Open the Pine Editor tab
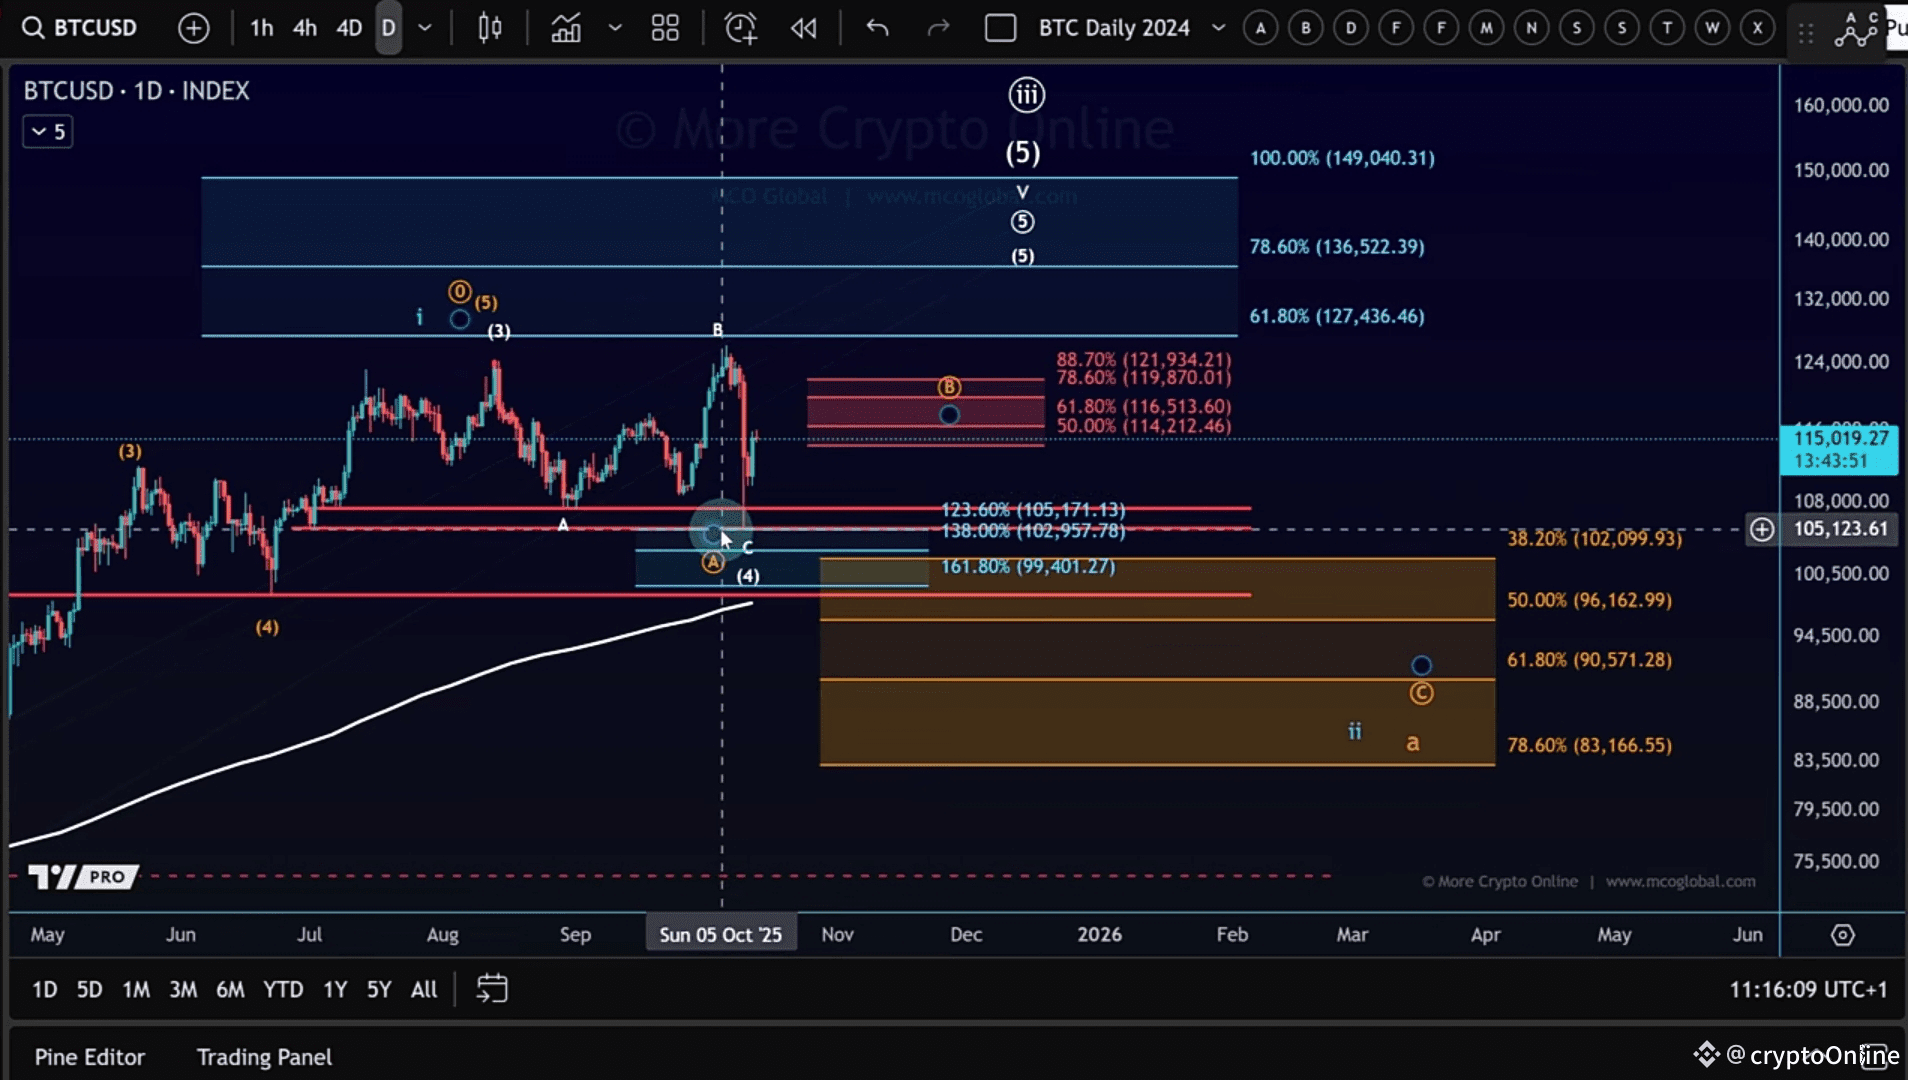The image size is (1908, 1080). (90, 1057)
